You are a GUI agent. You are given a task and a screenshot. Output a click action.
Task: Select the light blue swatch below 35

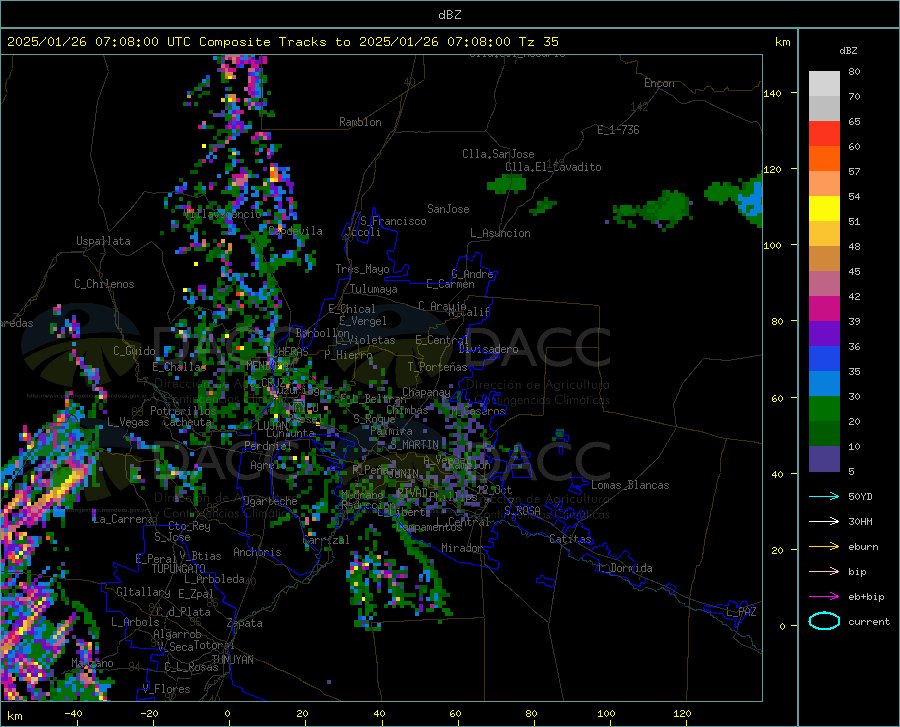[x=824, y=384]
